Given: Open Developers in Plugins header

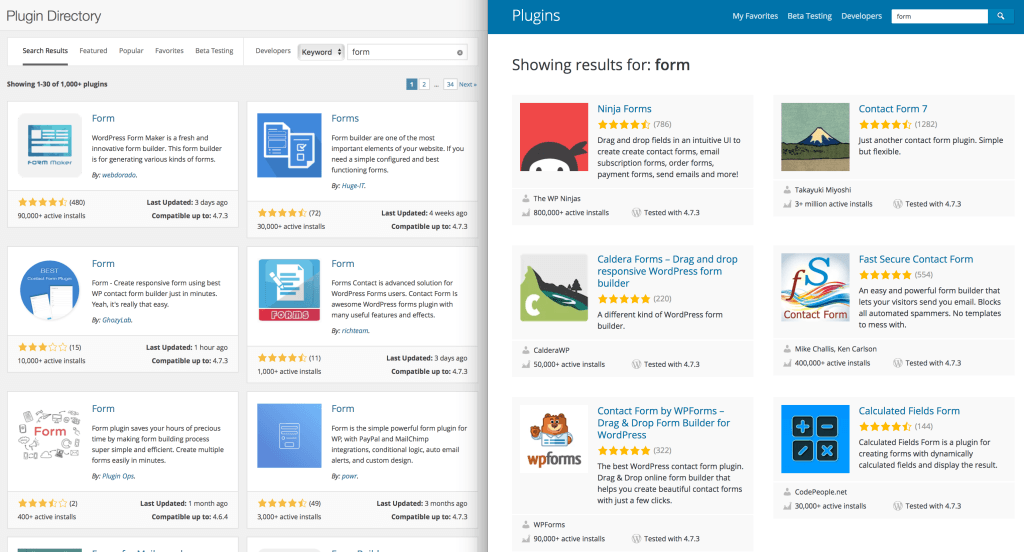Looking at the screenshot, I should click(x=861, y=16).
